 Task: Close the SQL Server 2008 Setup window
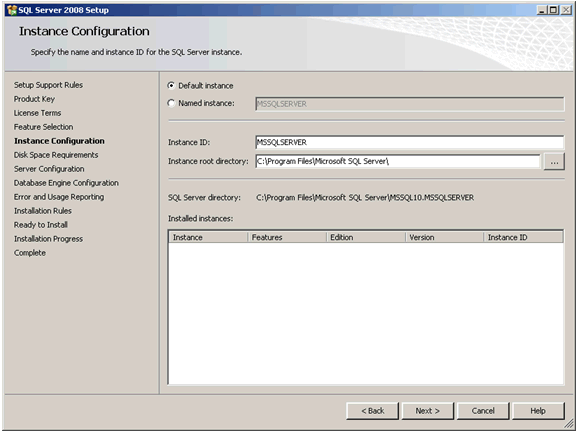tap(566, 10)
